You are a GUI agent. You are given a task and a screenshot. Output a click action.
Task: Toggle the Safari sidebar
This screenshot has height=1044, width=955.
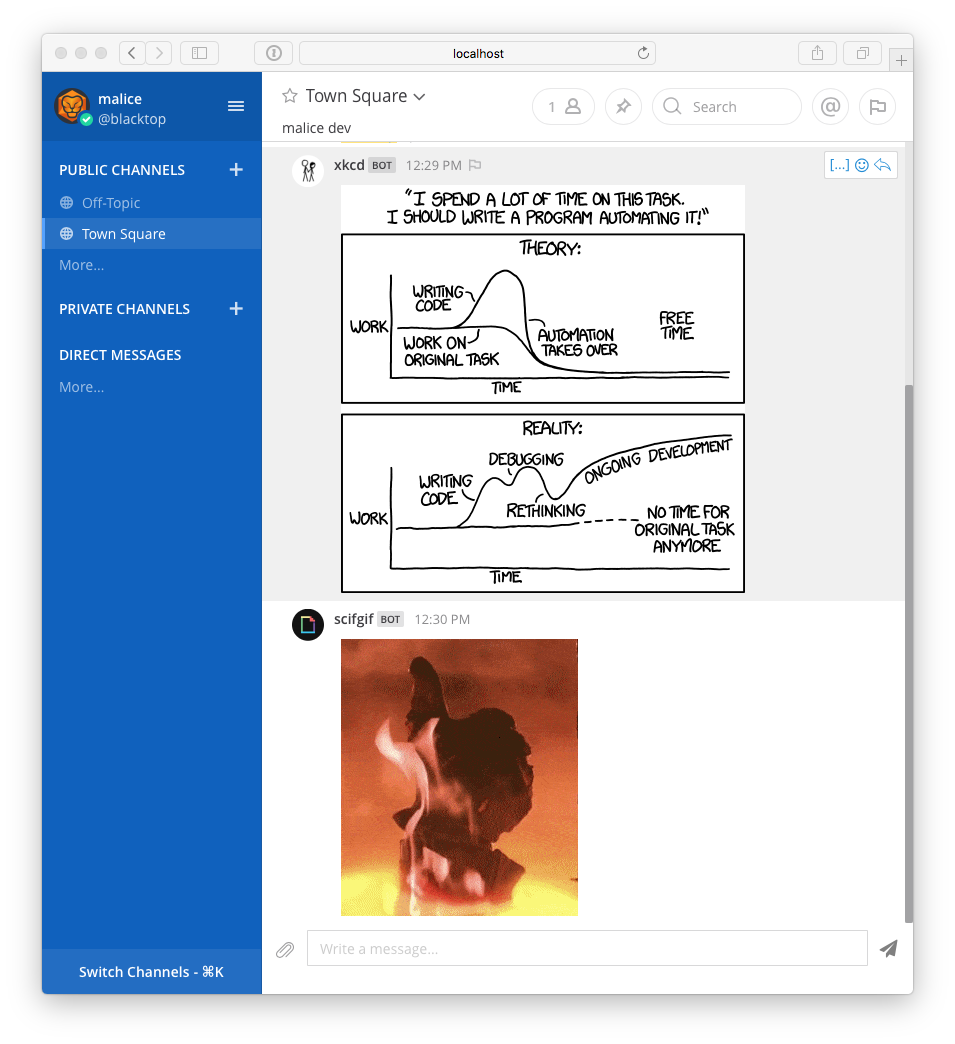(199, 53)
